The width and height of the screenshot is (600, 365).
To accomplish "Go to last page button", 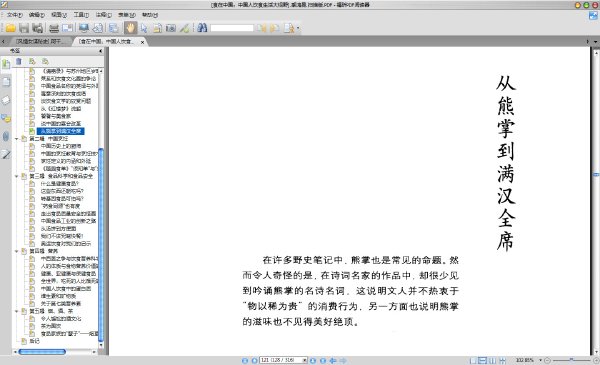I will coord(323,360).
